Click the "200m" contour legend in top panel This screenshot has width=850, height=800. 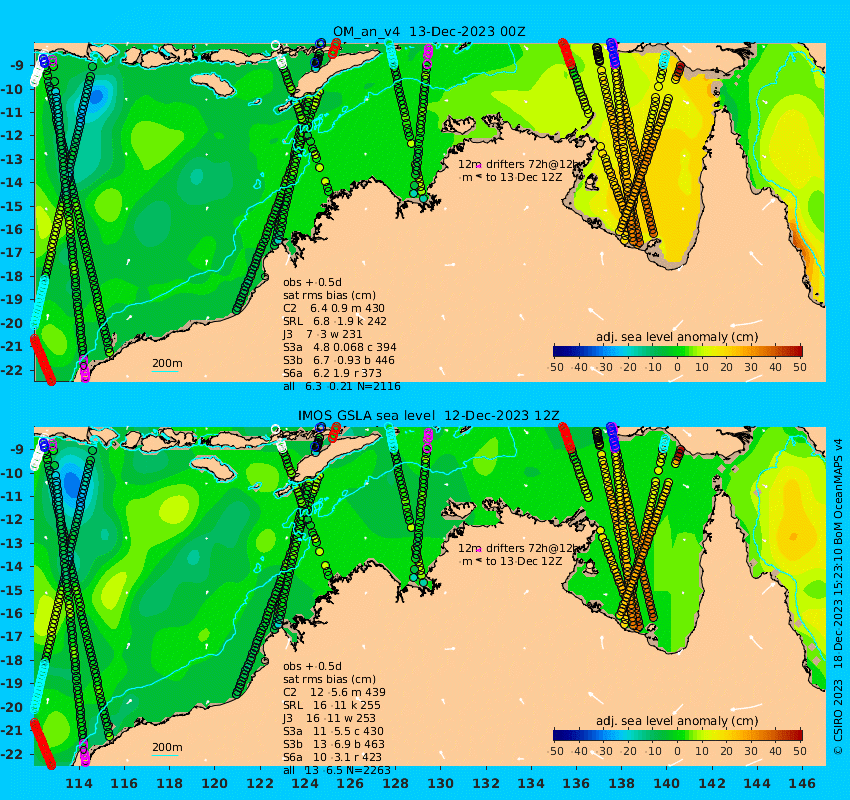(x=167, y=363)
